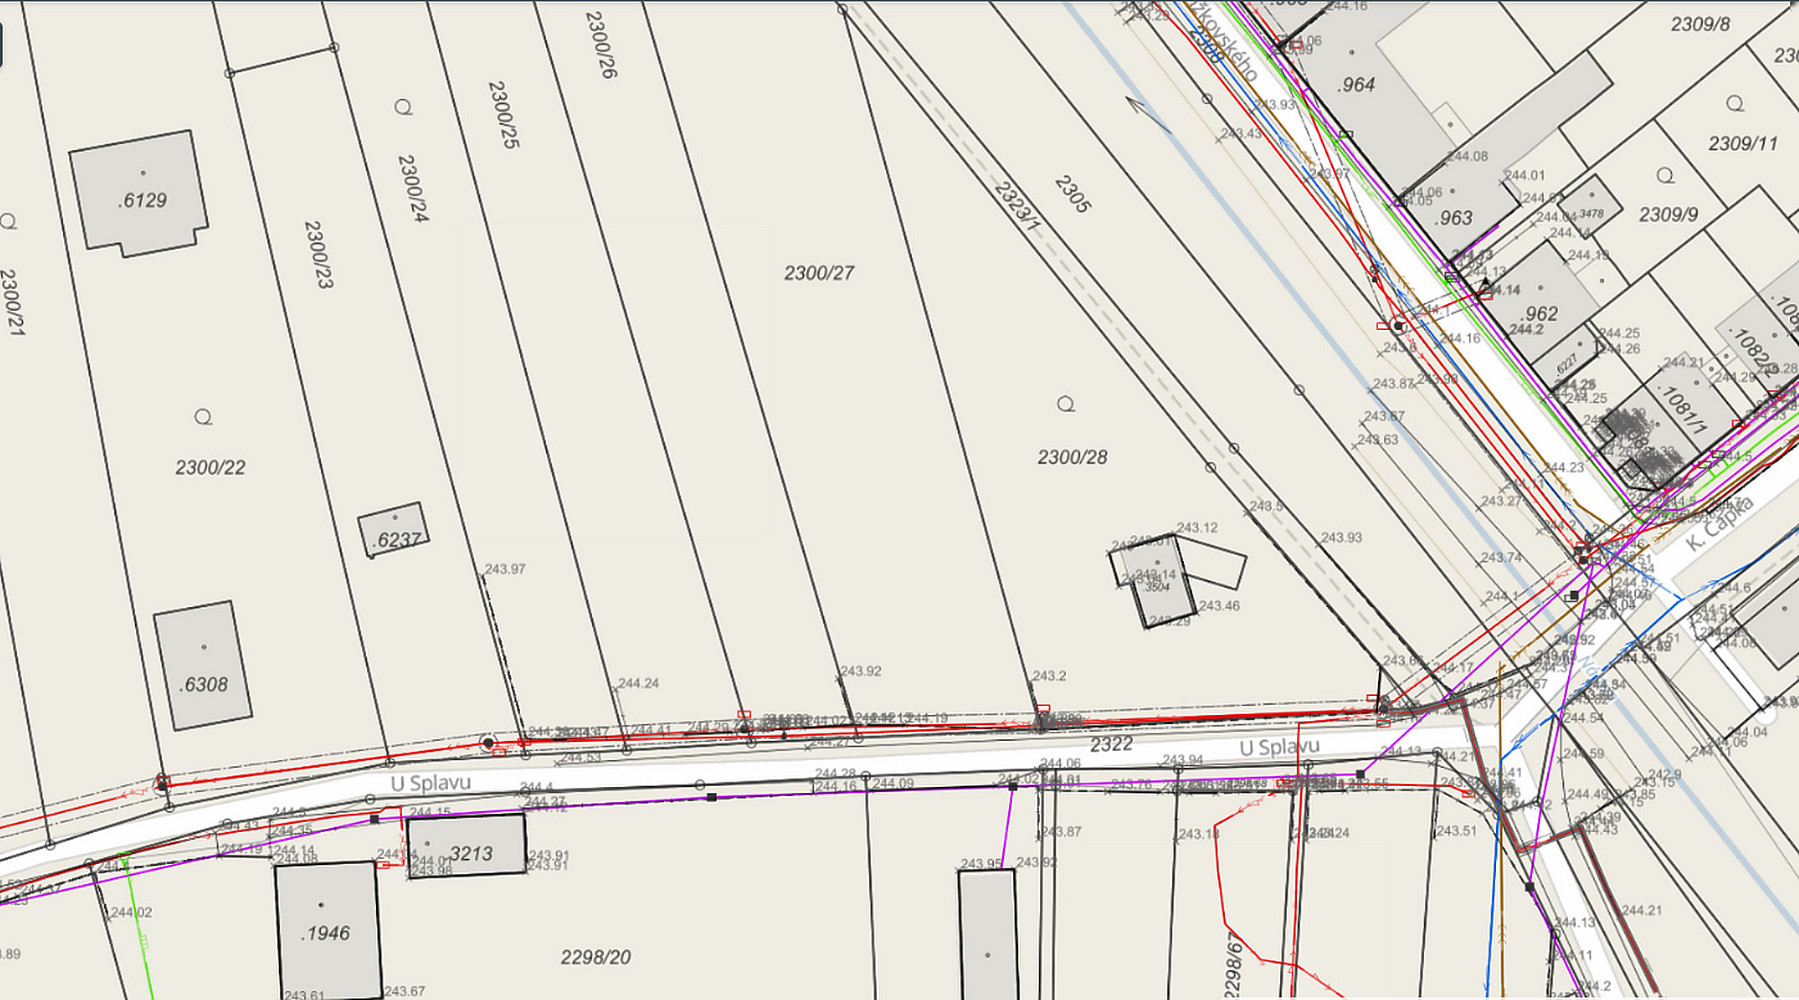Click parcel number 2300/23
Viewport: 1799px width, 1000px height.
(x=317, y=255)
